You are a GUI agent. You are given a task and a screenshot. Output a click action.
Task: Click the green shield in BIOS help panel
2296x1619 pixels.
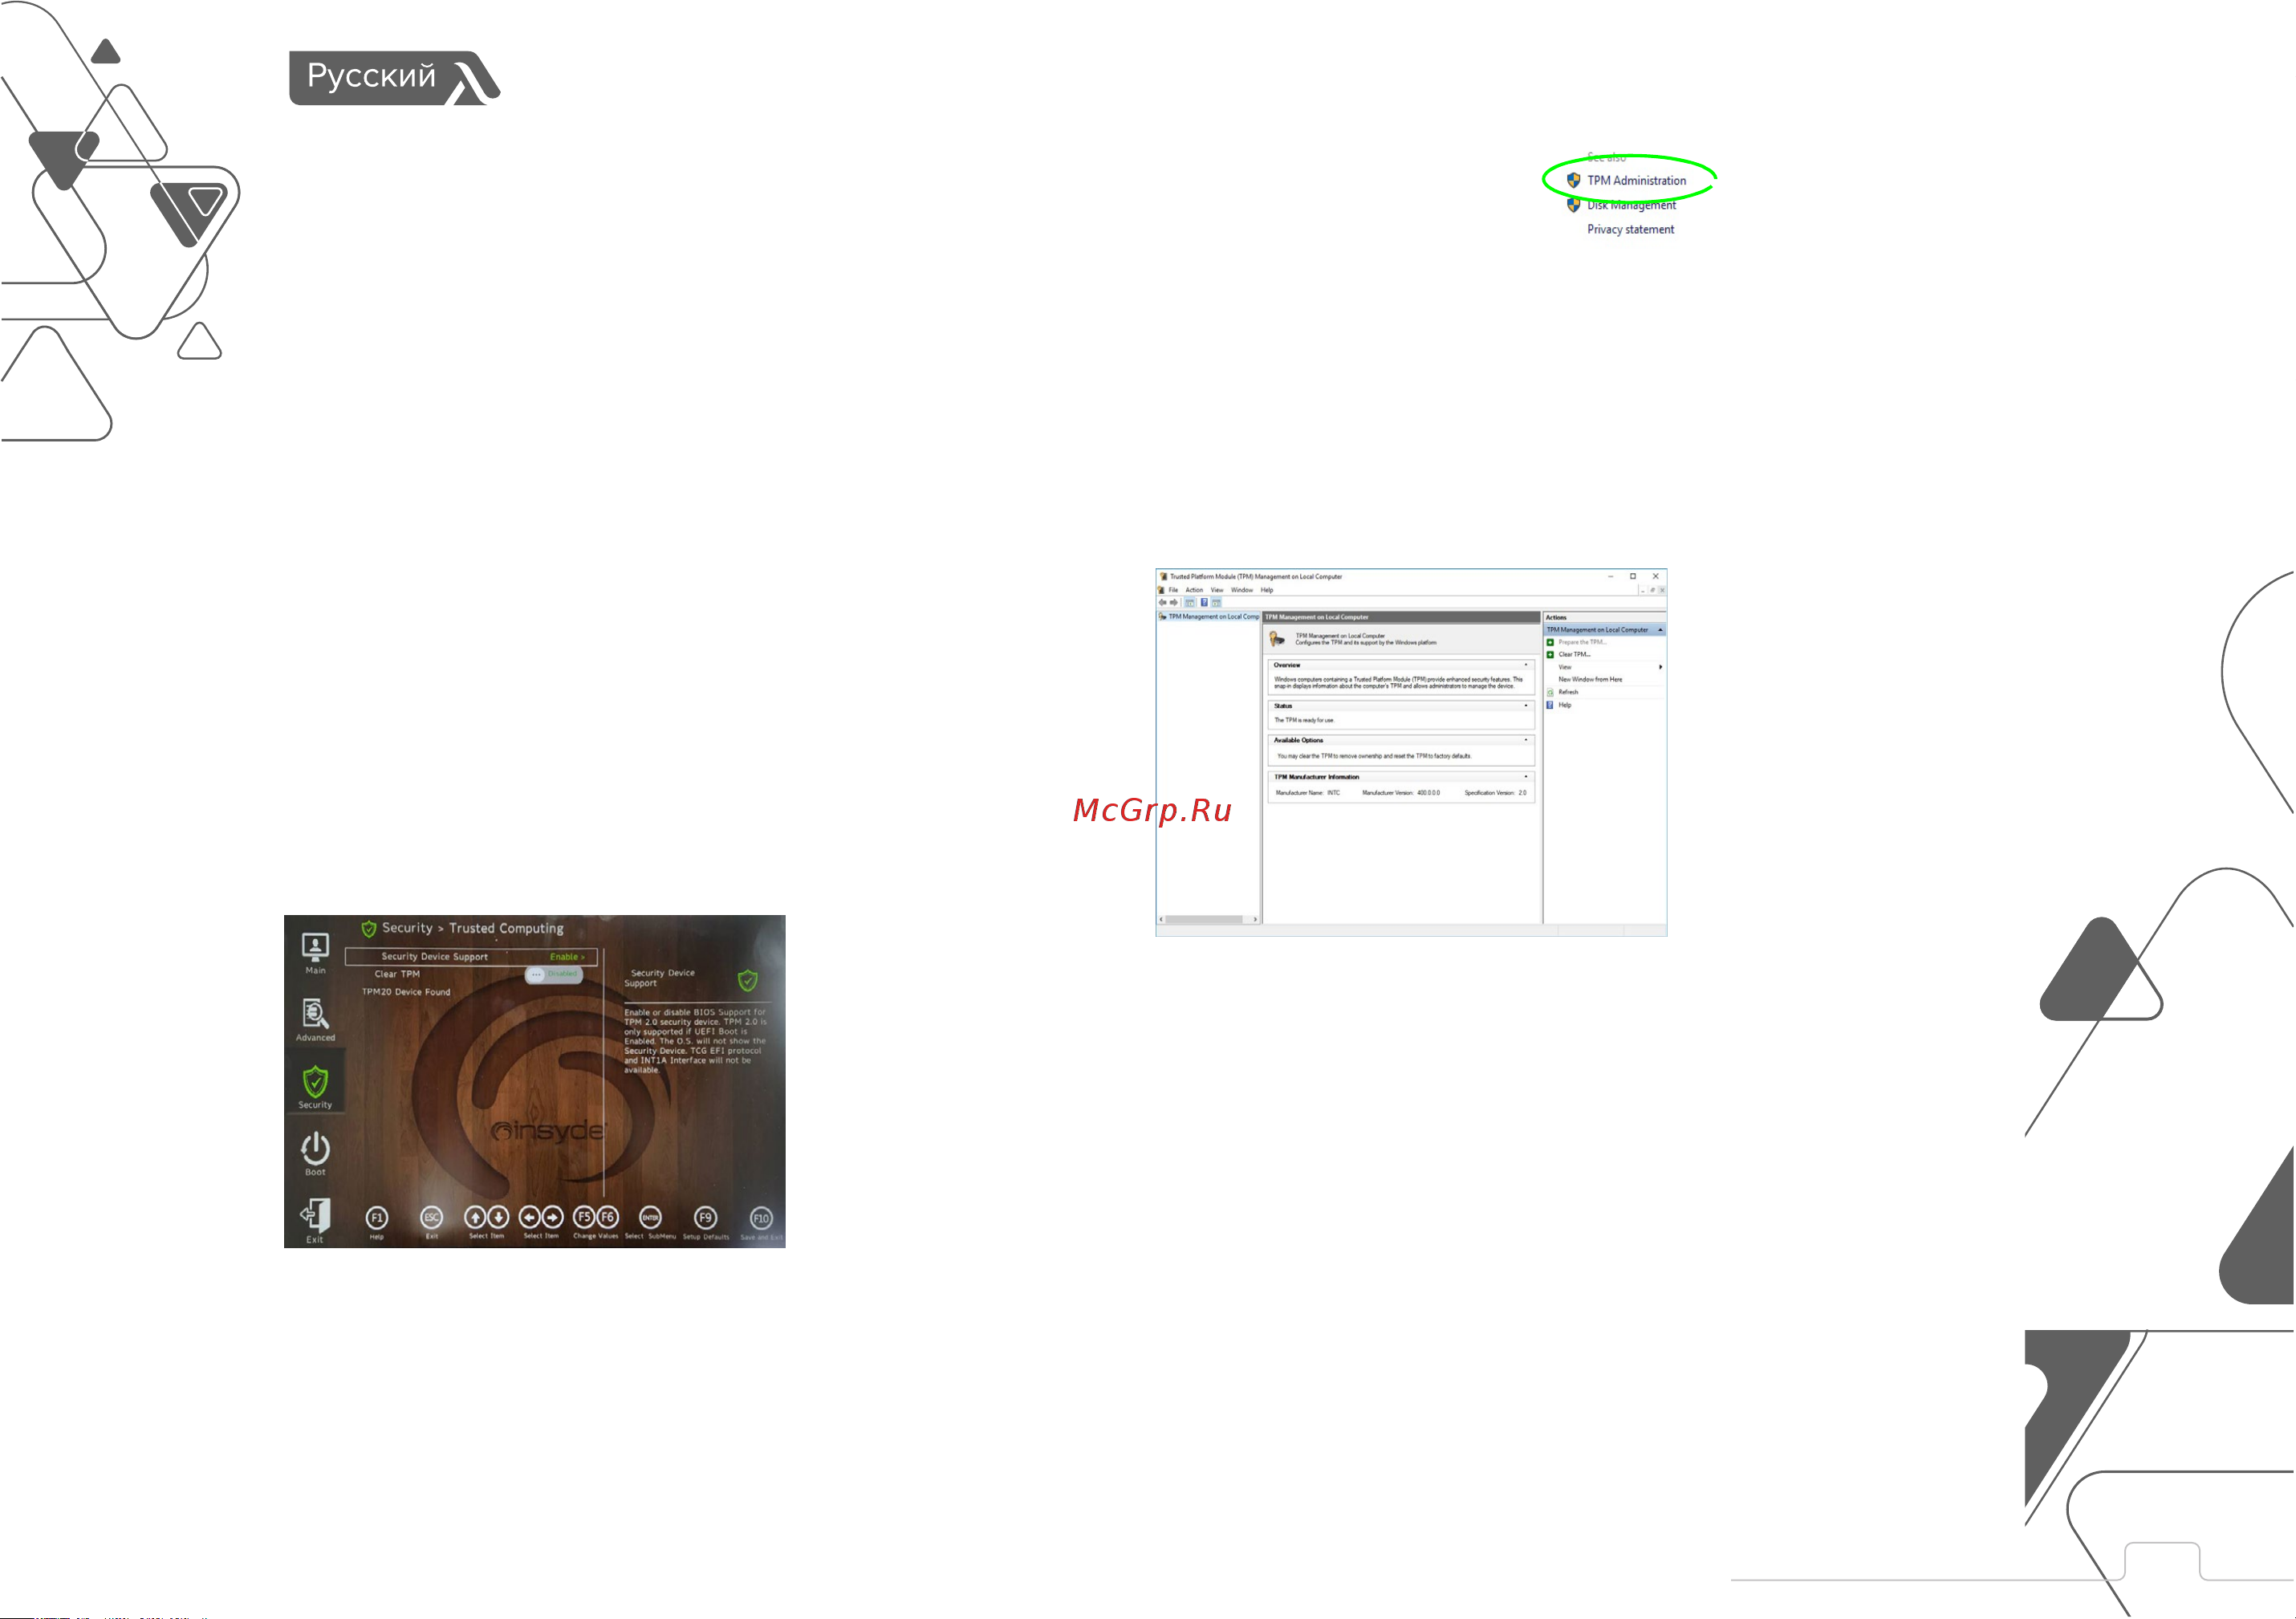pos(747,980)
